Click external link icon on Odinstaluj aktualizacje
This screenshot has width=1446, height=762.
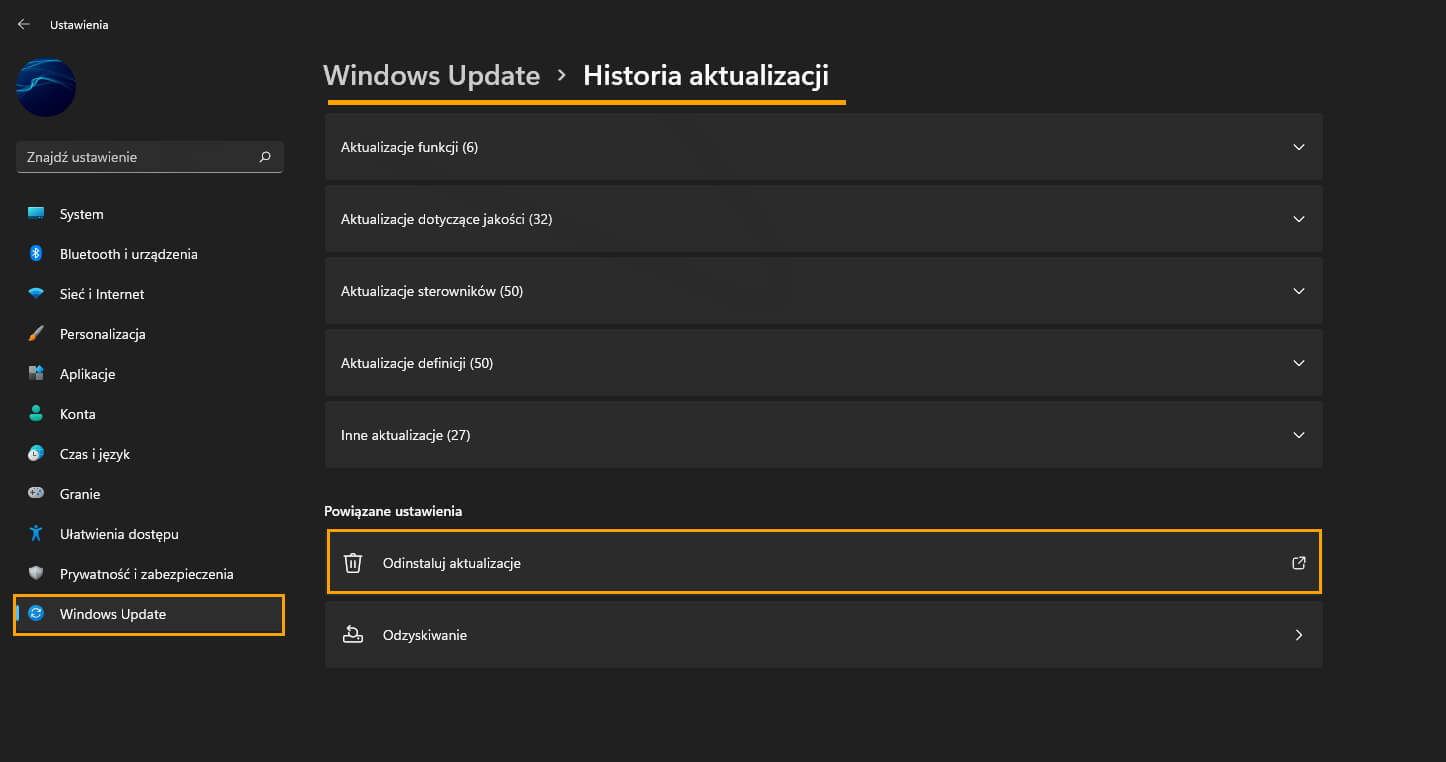pos(1299,563)
